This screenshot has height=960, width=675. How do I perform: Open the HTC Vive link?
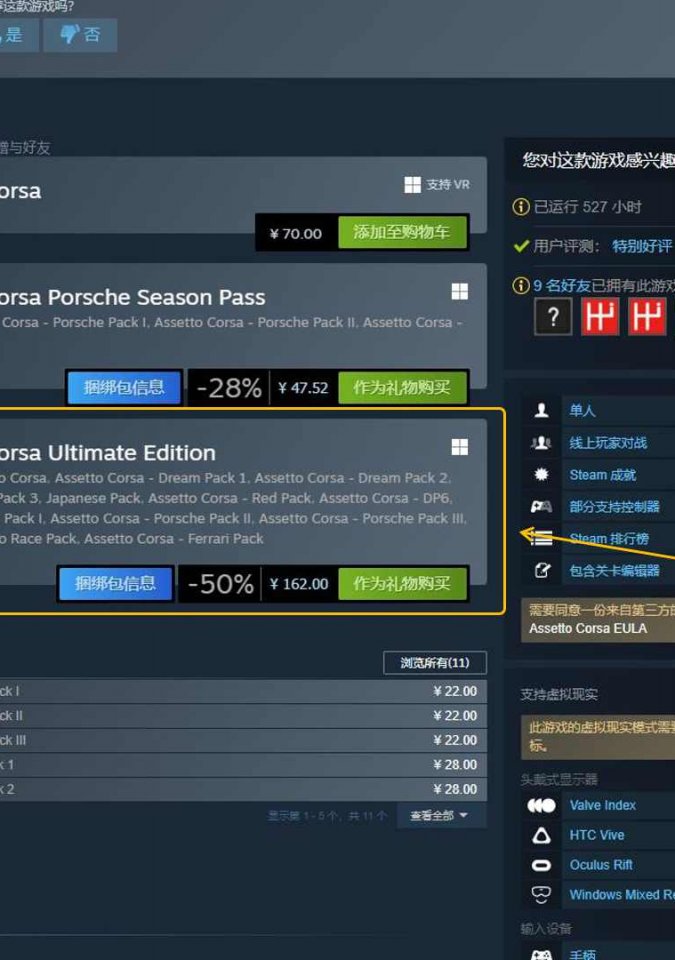click(x=597, y=835)
